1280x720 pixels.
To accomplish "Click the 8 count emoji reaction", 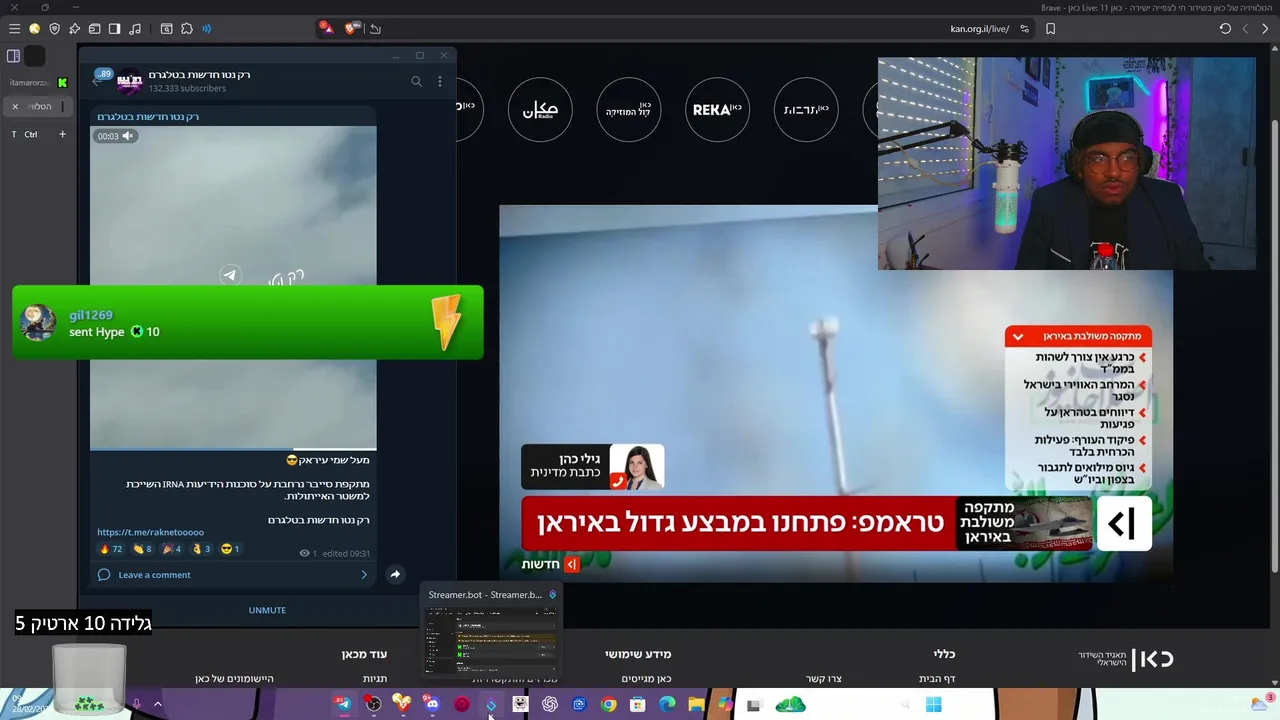I will pos(141,549).
